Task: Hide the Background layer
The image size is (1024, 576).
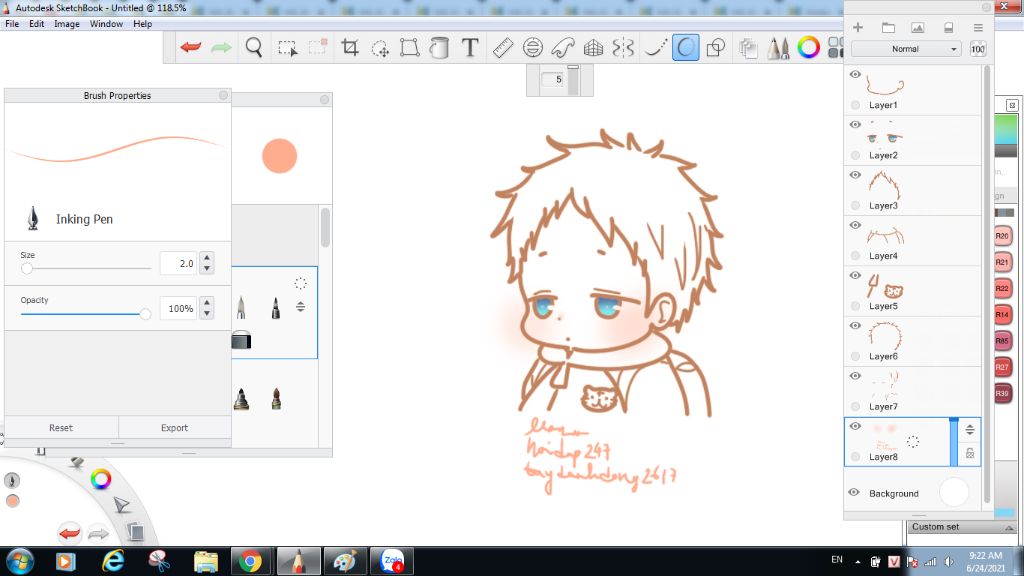Action: pos(854,492)
